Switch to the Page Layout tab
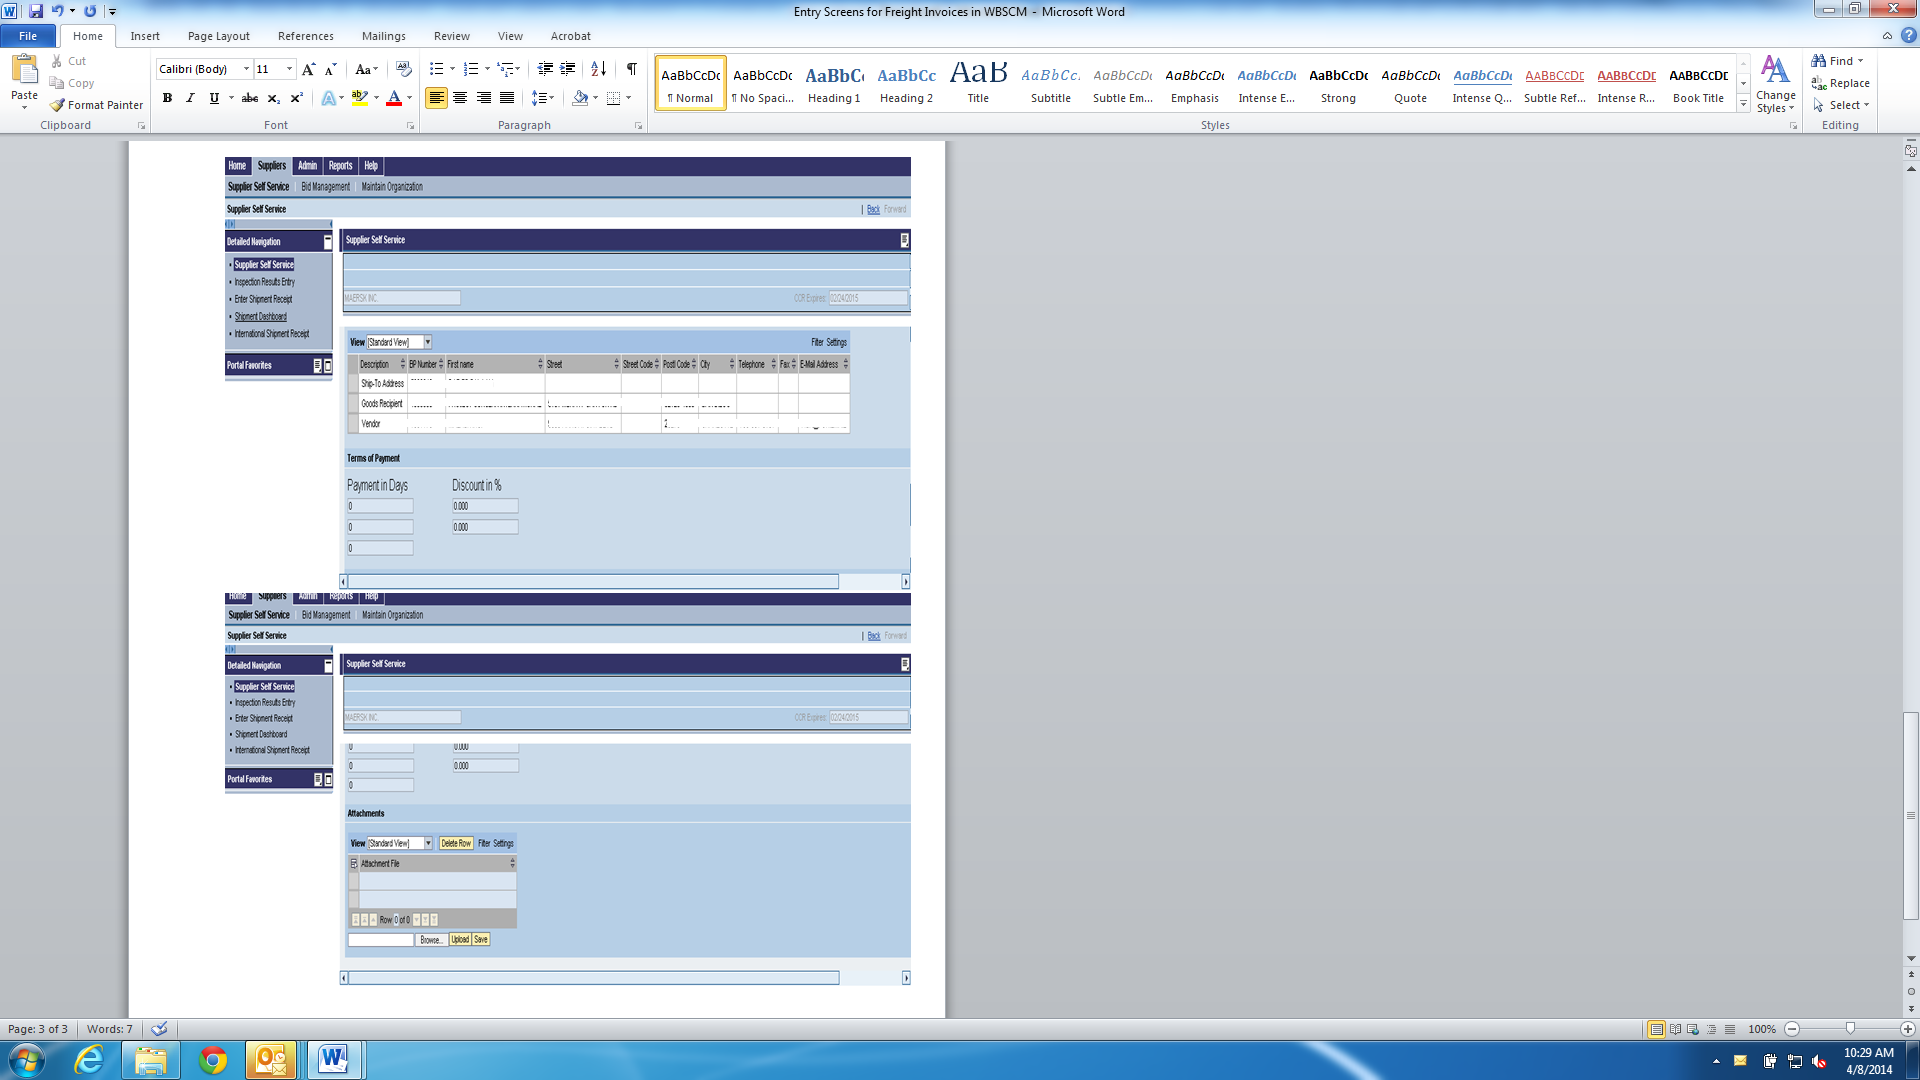 click(x=218, y=36)
